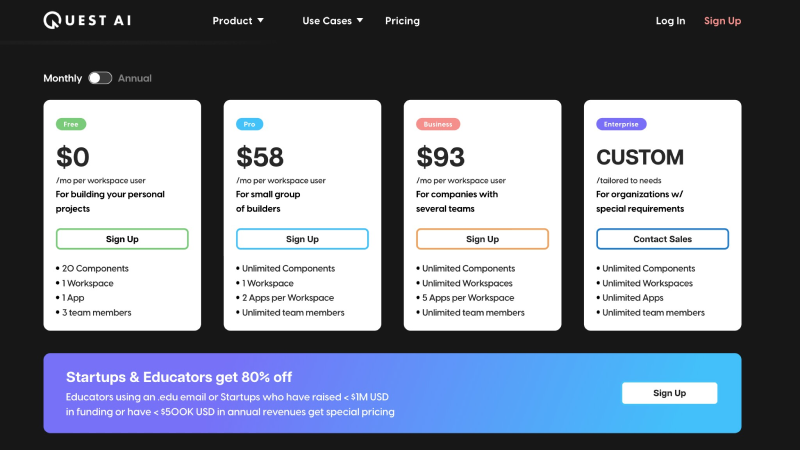
Task: Click the $58 Pro price
Action: point(260,157)
